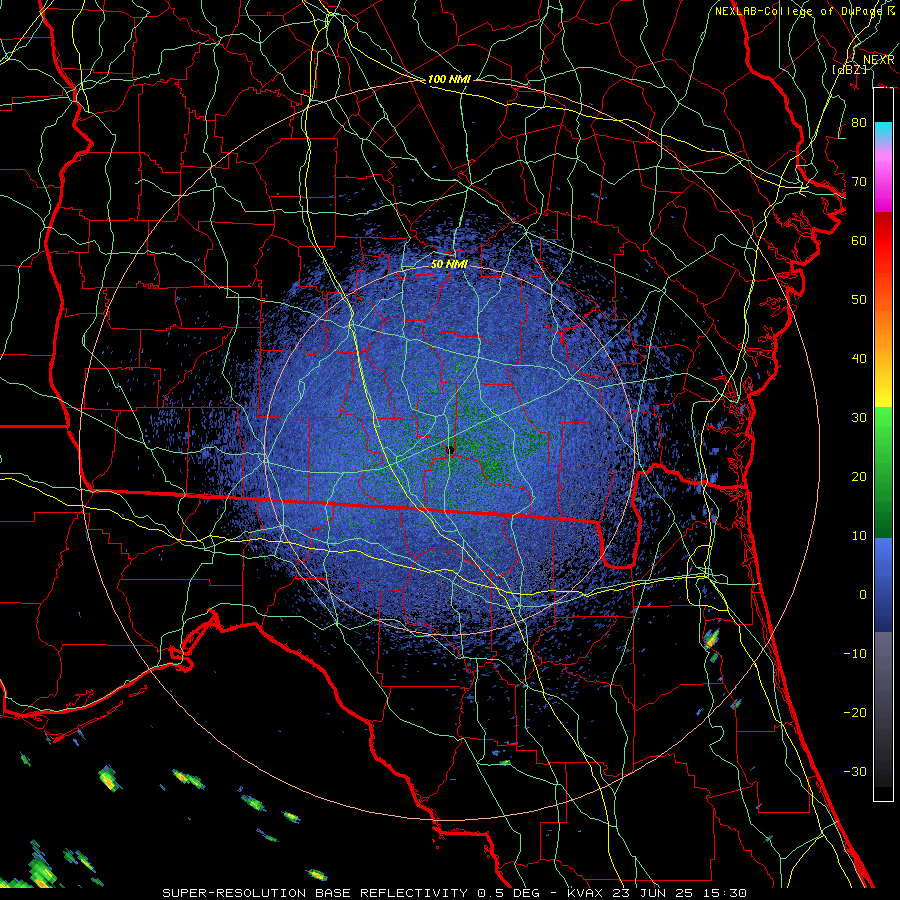The height and width of the screenshot is (900, 900).
Task: Click the "-30" value on the dBZ scale
Action: click(x=855, y=771)
